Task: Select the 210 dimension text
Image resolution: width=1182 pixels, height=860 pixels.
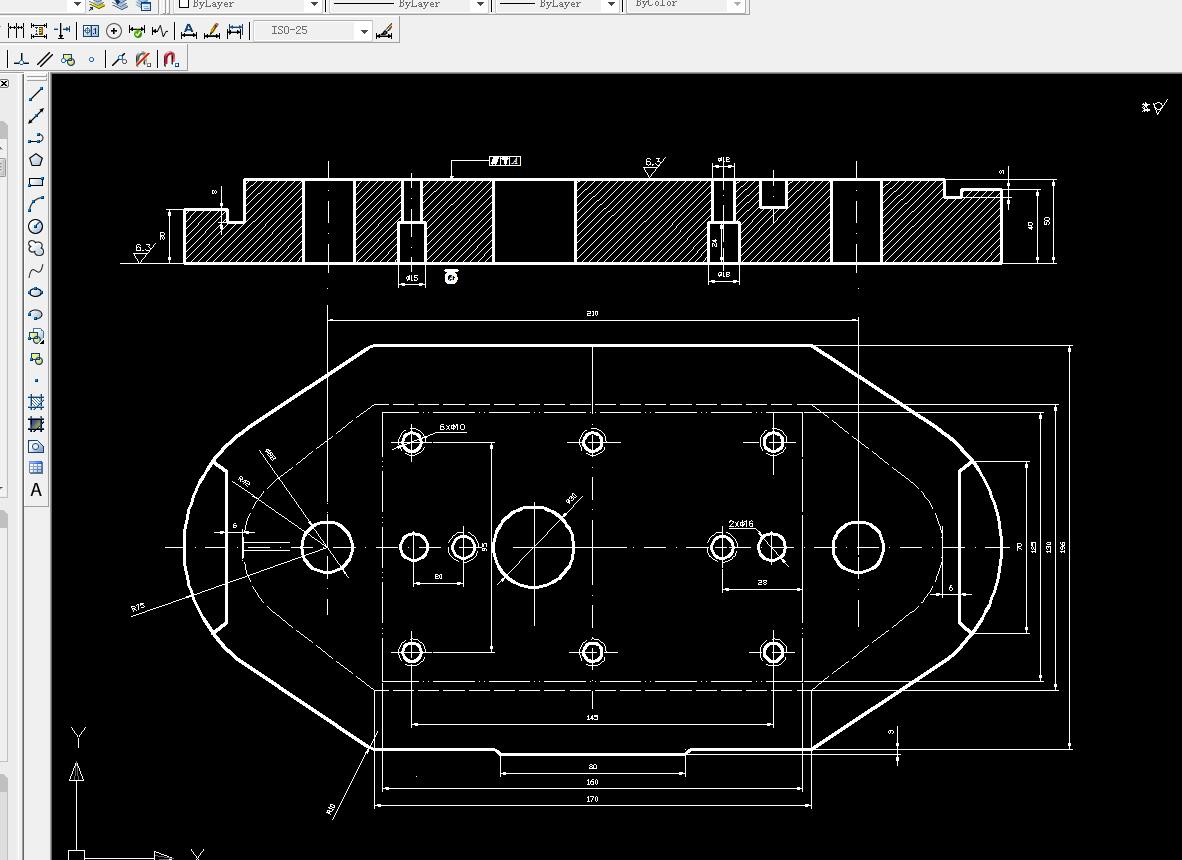Action: click(x=593, y=313)
